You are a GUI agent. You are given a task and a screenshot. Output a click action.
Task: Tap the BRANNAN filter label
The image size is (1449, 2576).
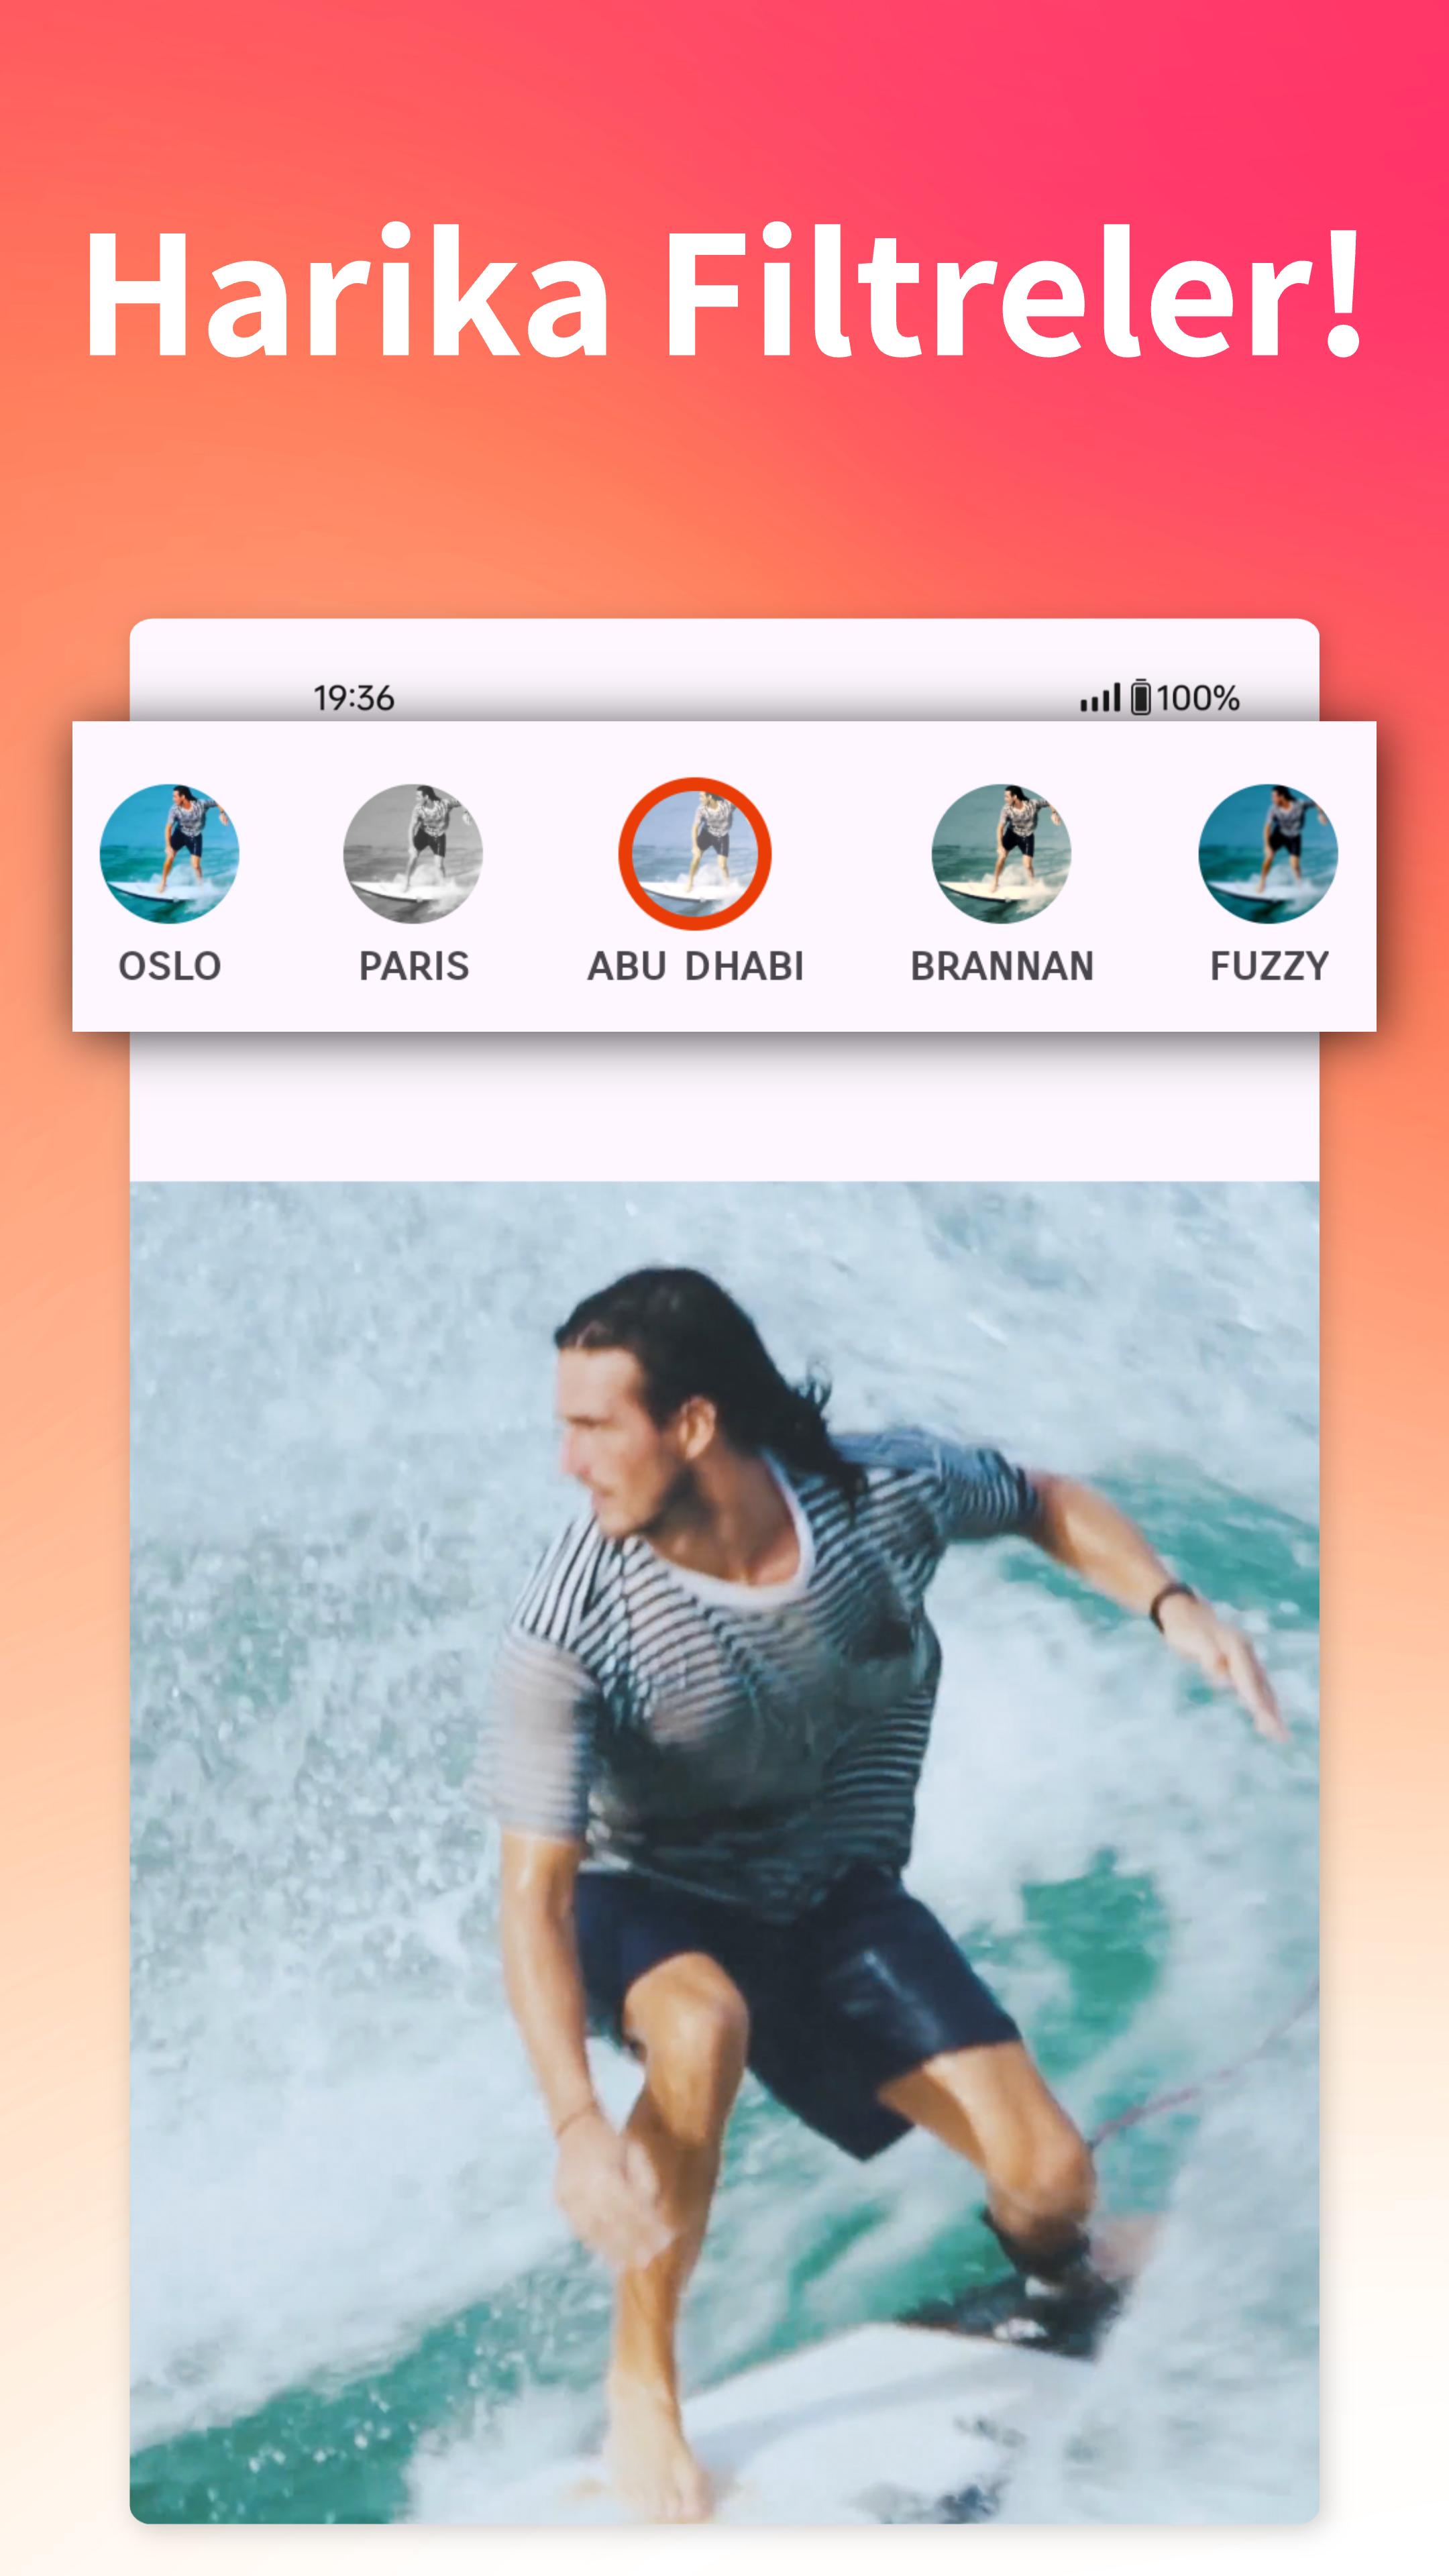pos(1001,966)
